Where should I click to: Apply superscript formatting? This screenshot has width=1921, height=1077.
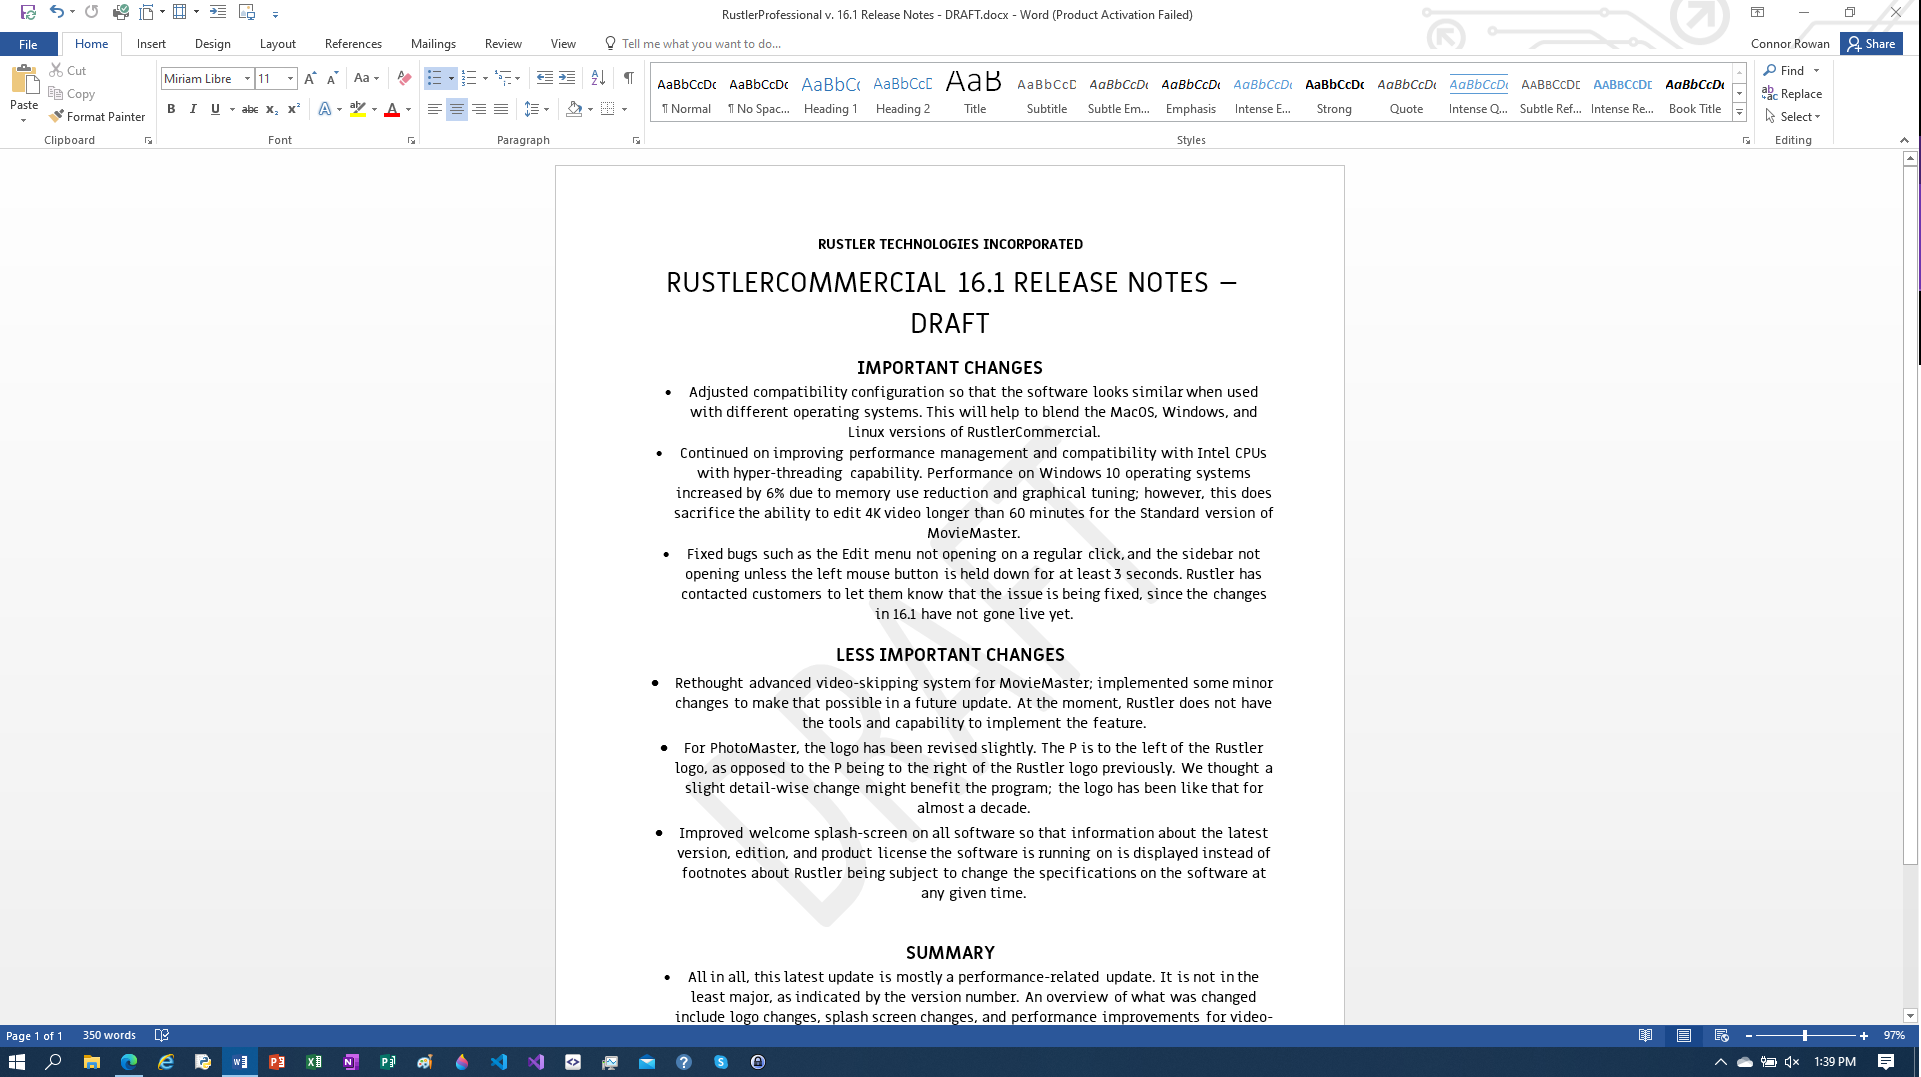293,109
